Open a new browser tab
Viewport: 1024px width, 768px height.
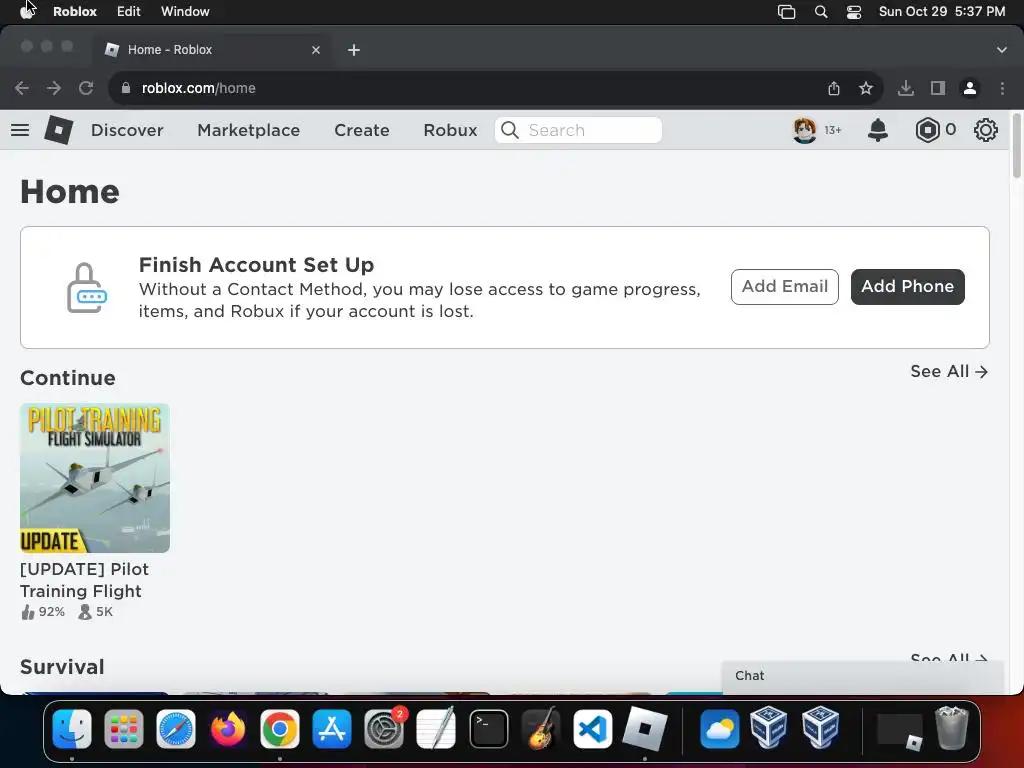click(354, 50)
